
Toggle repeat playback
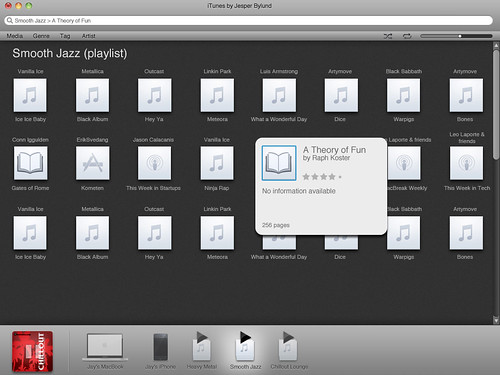coord(407,36)
